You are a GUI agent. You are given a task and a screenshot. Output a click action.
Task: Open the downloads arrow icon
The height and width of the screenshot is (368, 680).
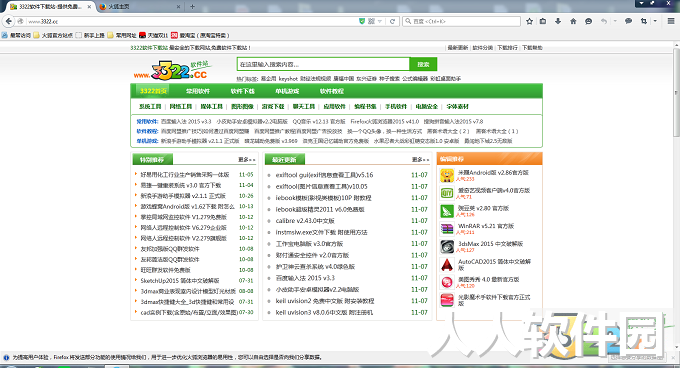coord(558,21)
